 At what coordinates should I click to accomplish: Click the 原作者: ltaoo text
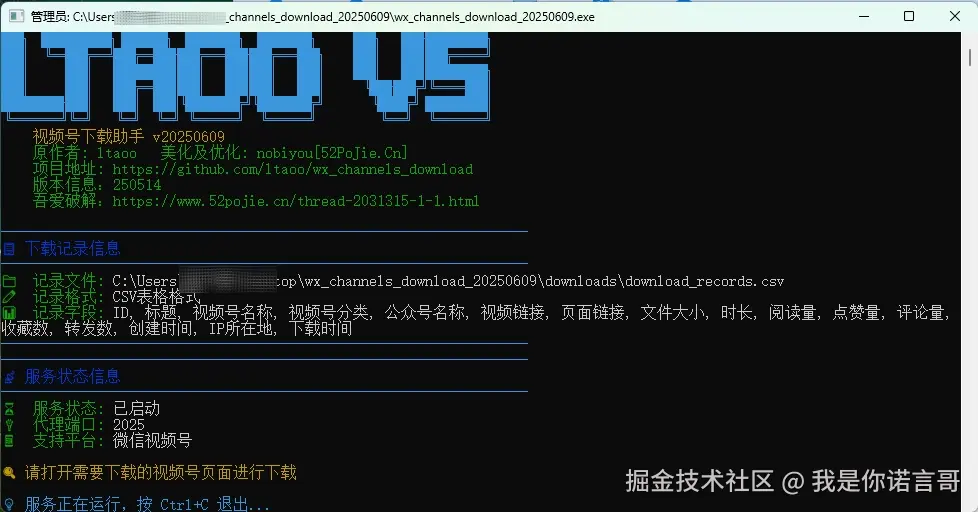(x=84, y=153)
